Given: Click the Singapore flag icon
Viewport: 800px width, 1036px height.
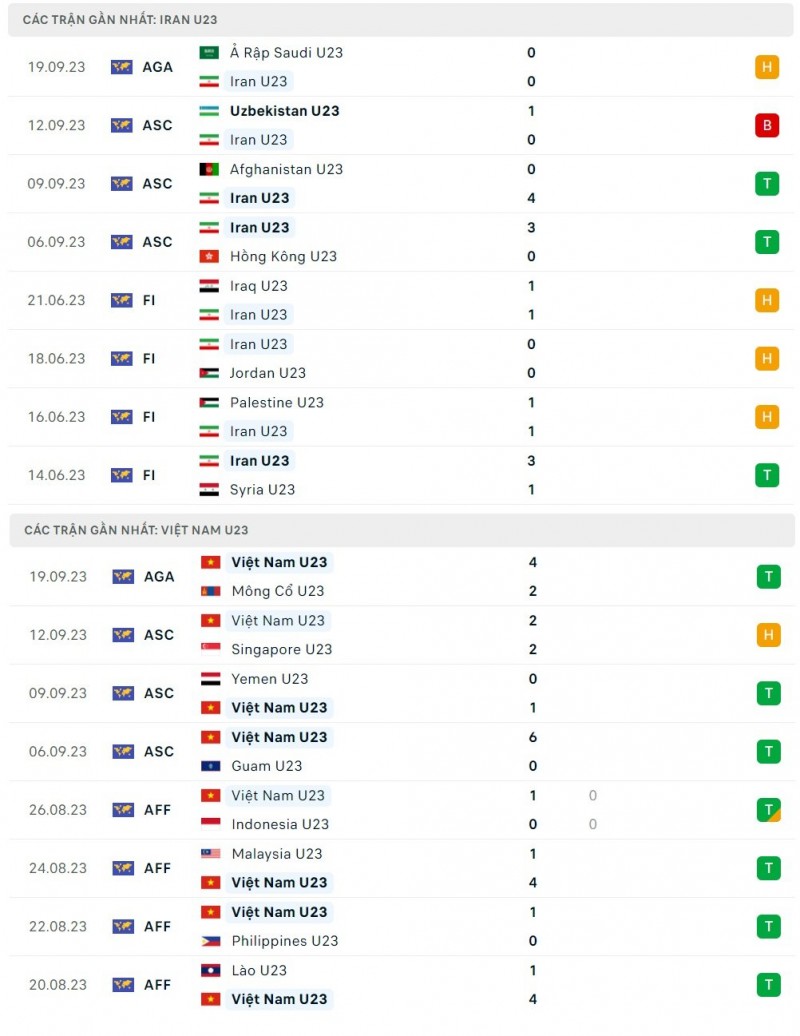Looking at the screenshot, I should click(x=210, y=649).
